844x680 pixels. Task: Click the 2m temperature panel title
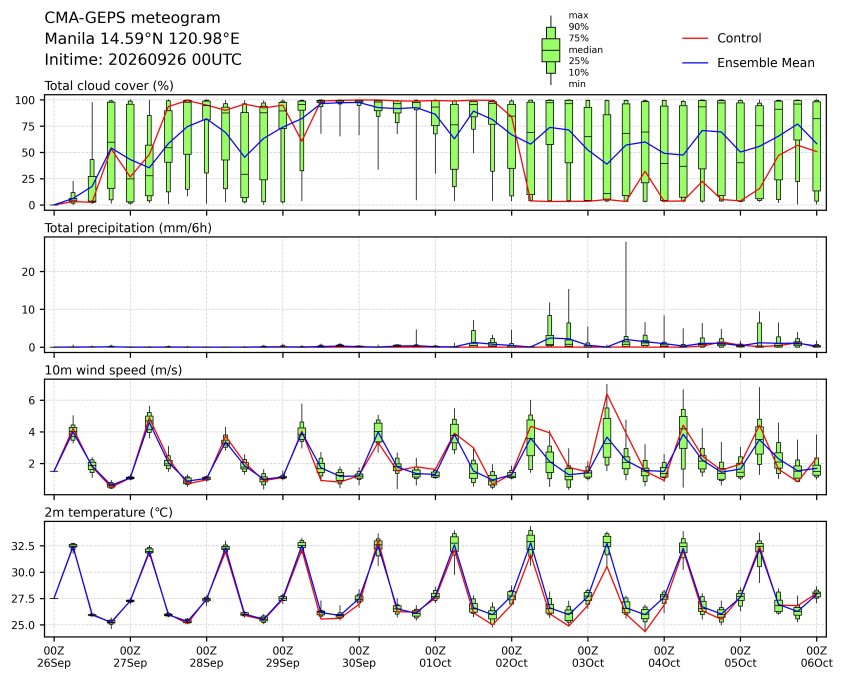[108, 512]
